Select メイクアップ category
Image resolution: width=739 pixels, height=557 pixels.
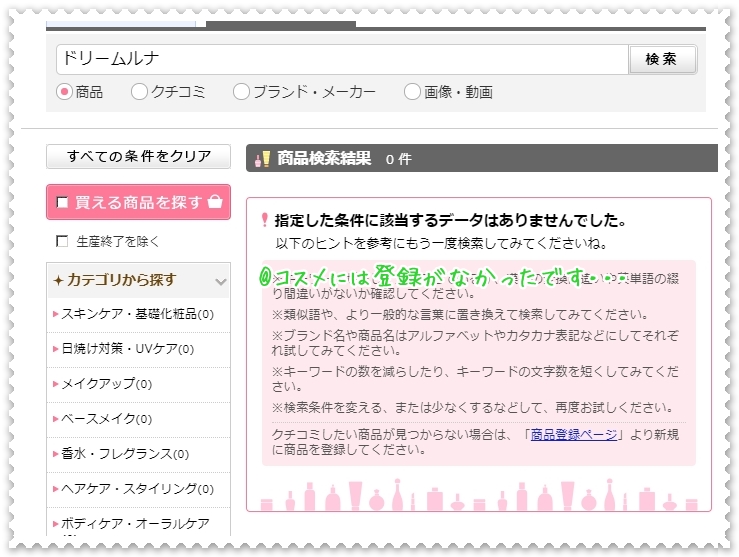100,384
